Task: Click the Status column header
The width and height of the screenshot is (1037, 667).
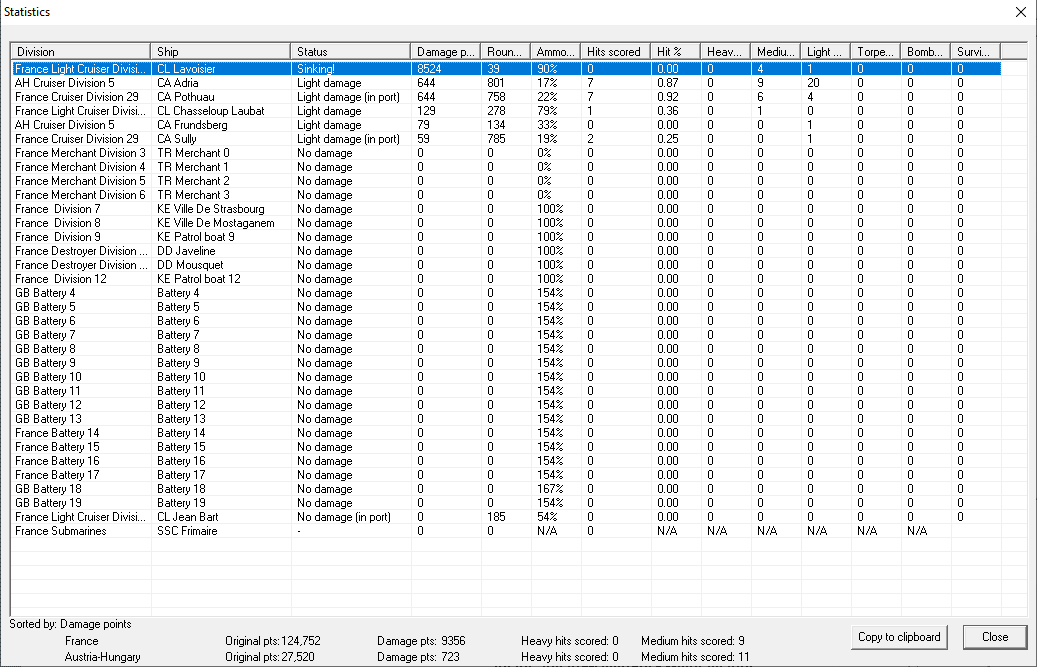Action: pyautogui.click(x=351, y=52)
